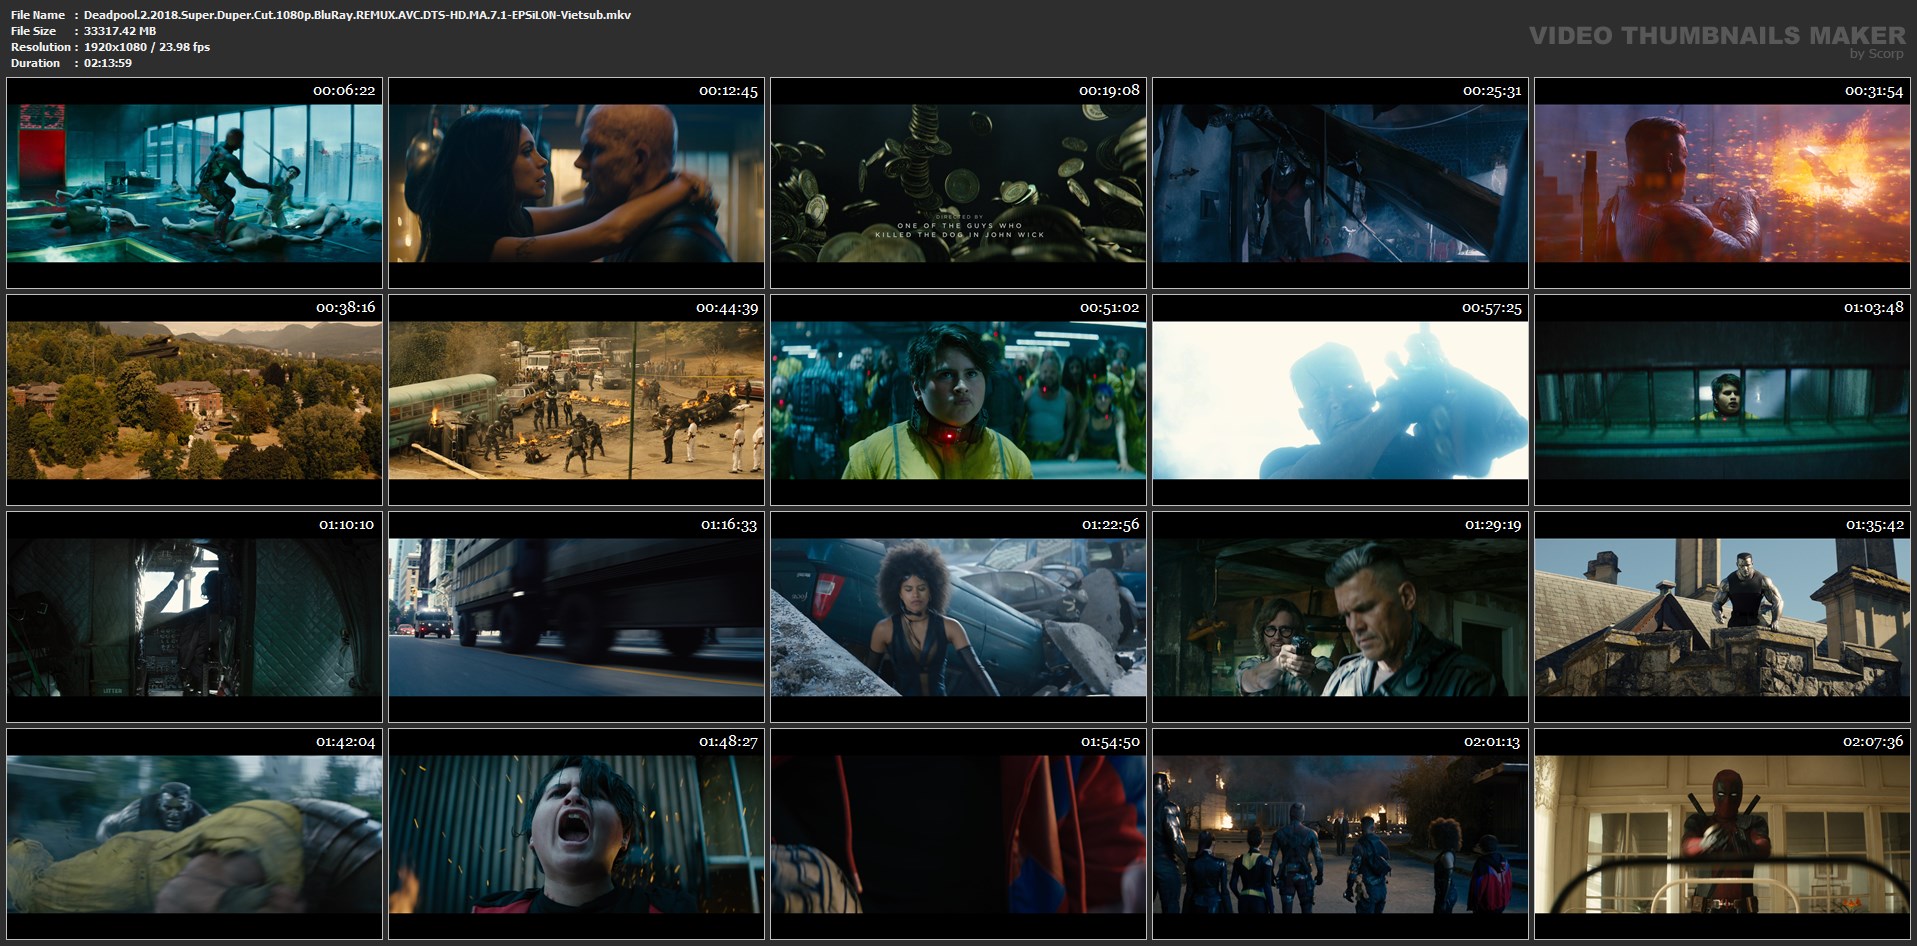The width and height of the screenshot is (1917, 946).
Task: Click the Resolution label
Action: [x=41, y=47]
